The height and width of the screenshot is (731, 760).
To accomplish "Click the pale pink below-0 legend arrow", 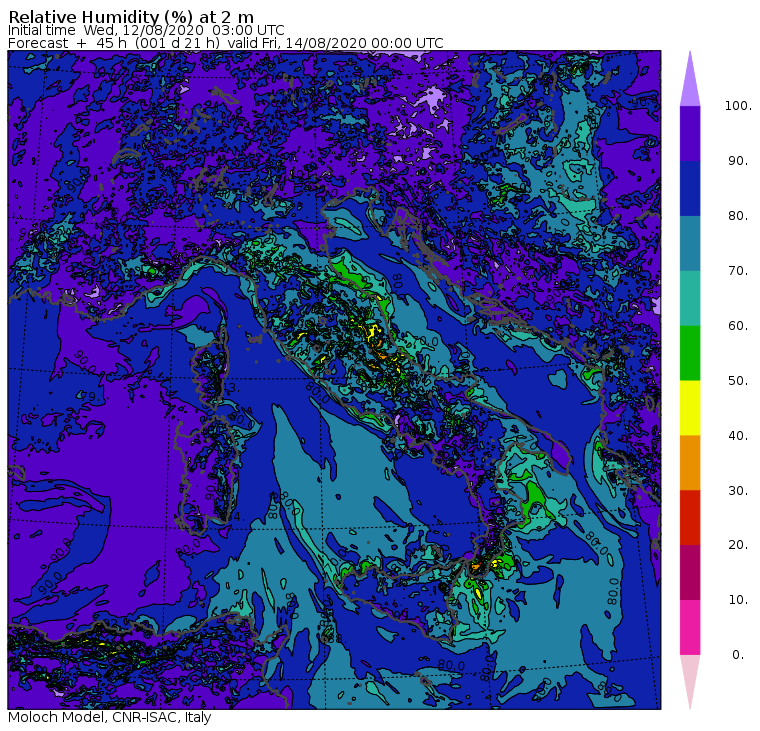I will (x=690, y=682).
